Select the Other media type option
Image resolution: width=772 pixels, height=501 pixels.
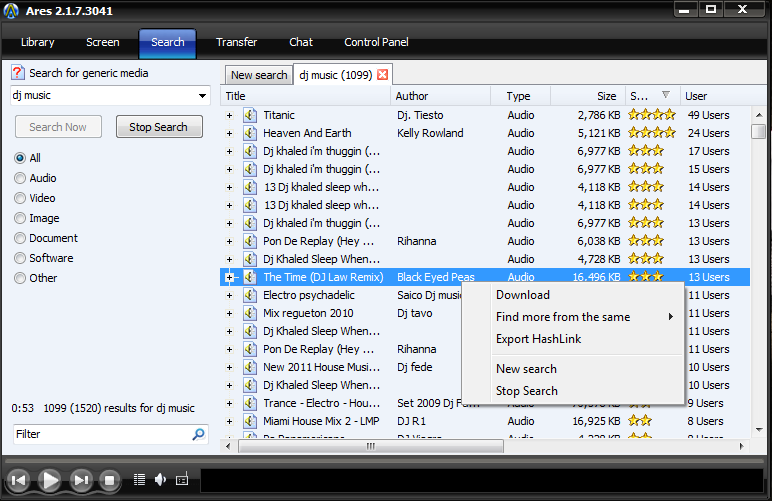tap(20, 278)
